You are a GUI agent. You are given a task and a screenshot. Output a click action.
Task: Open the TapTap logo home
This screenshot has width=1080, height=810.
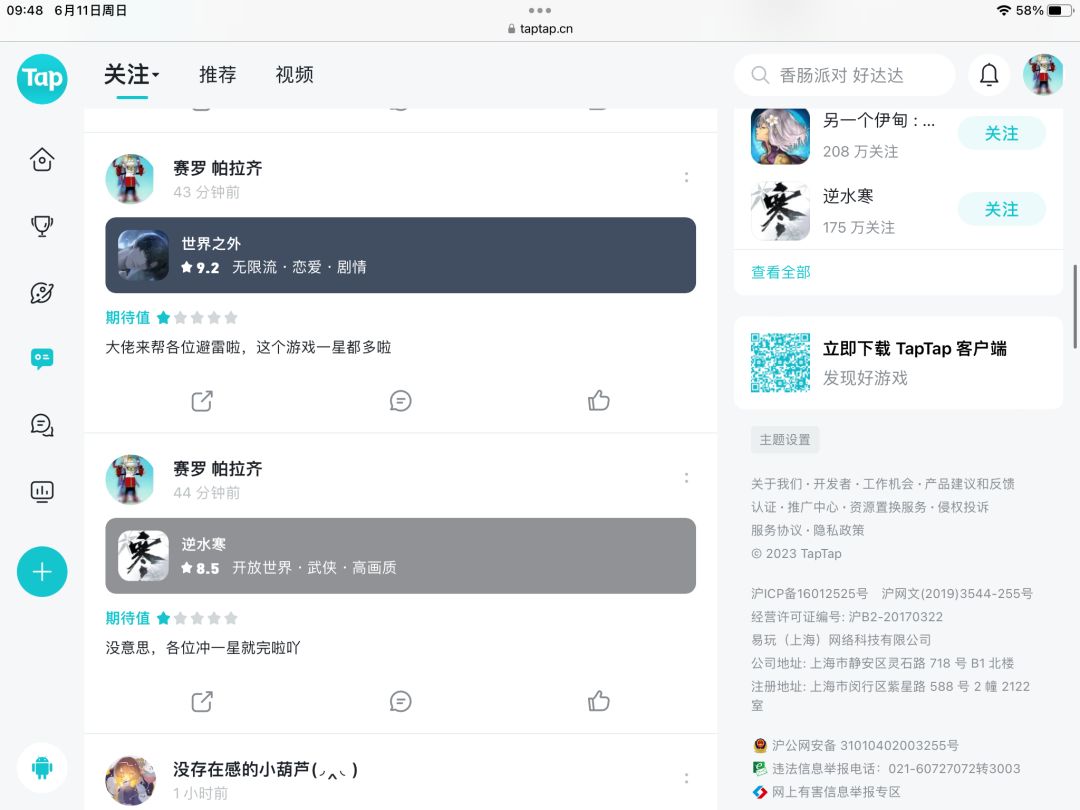pos(42,79)
